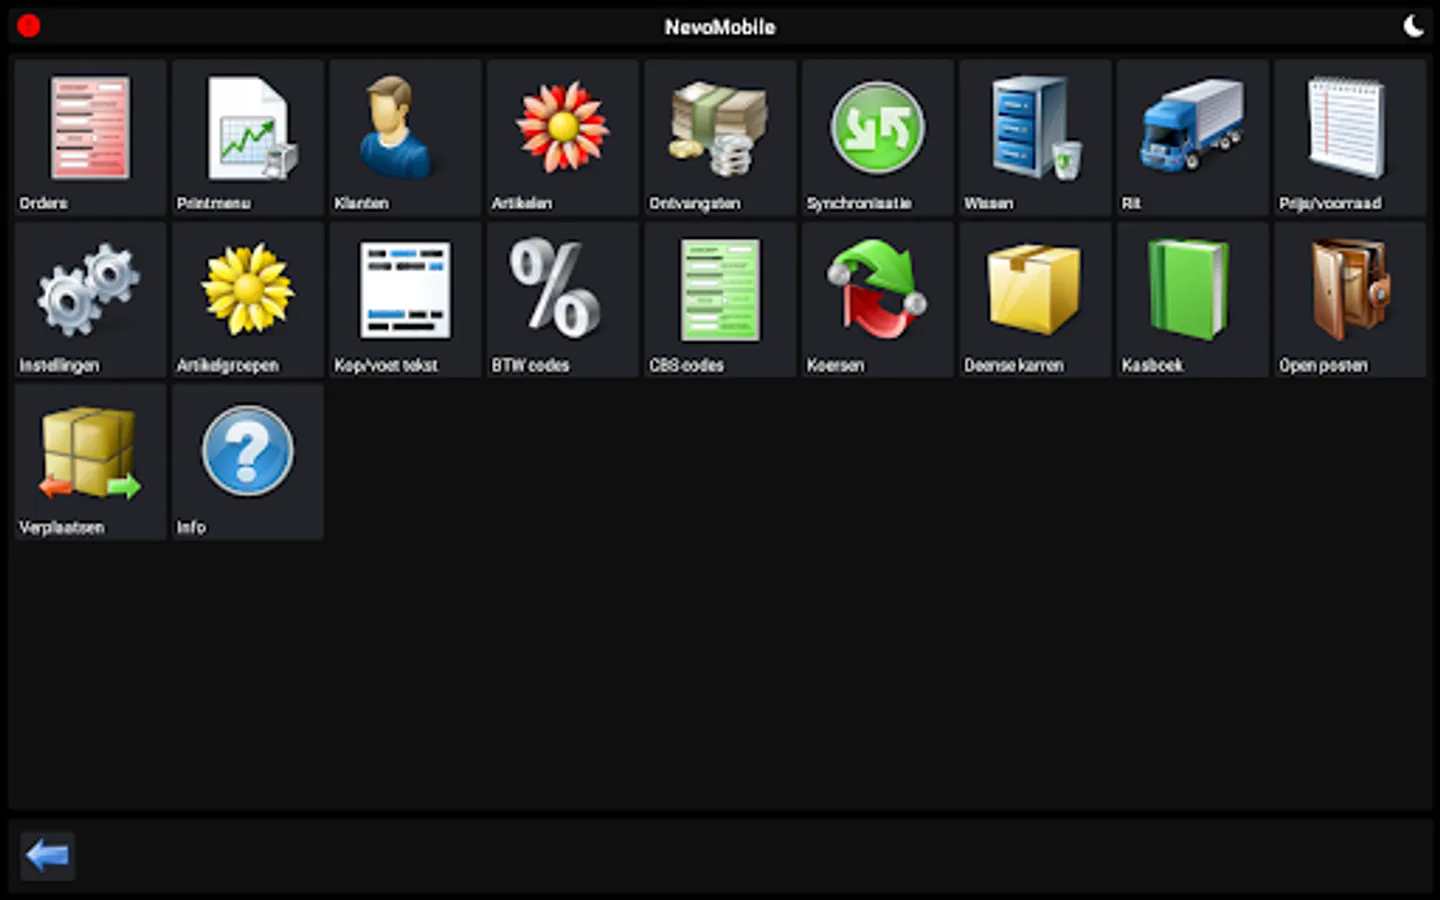The width and height of the screenshot is (1440, 900).
Task: Open Koersen exchange arrows tile
Action: (878, 300)
